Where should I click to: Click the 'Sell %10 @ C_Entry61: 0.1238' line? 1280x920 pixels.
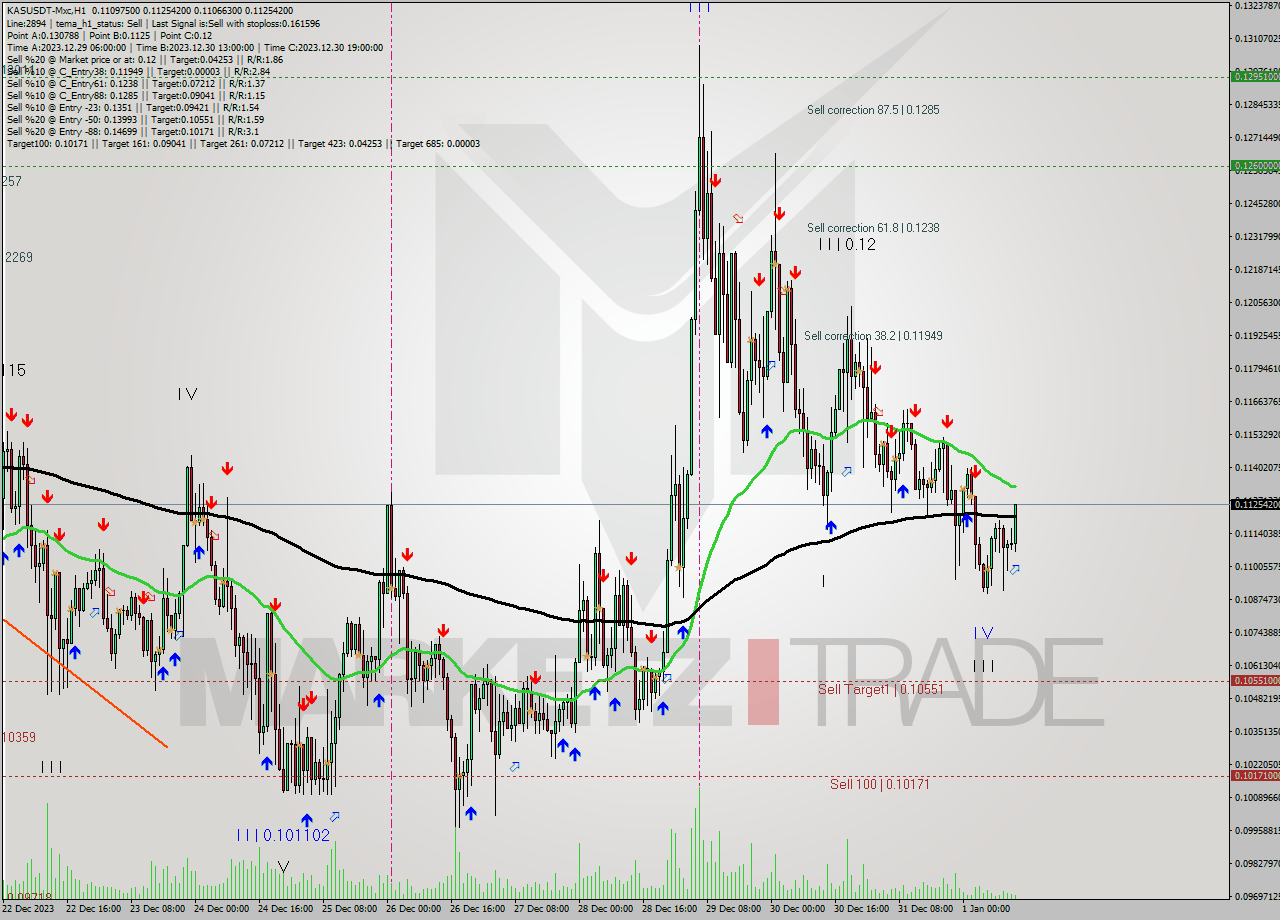pos(135,83)
